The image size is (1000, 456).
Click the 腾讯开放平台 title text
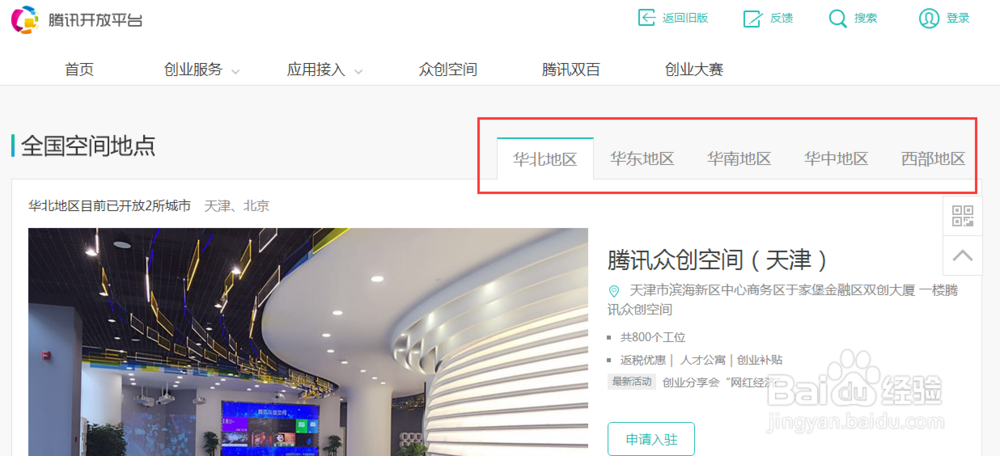tap(95, 20)
